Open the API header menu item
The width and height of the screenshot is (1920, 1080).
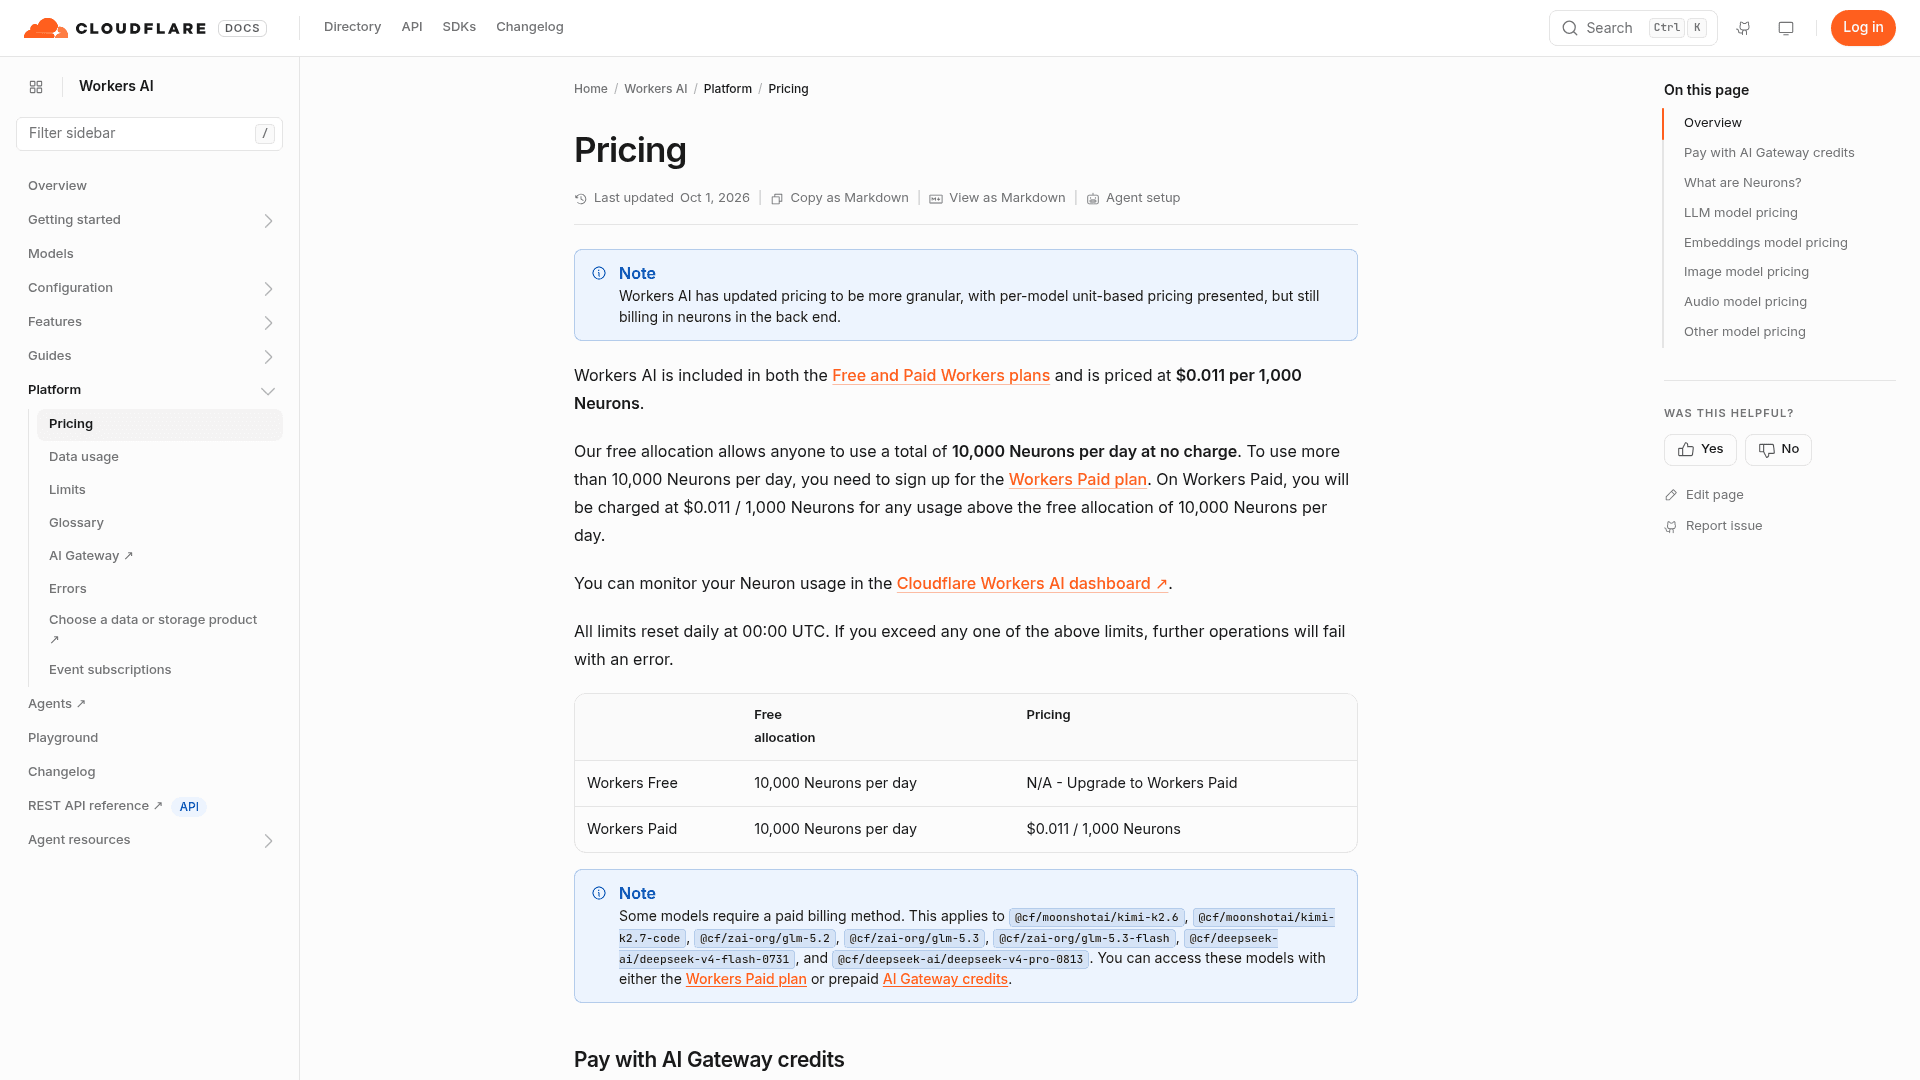coord(412,27)
